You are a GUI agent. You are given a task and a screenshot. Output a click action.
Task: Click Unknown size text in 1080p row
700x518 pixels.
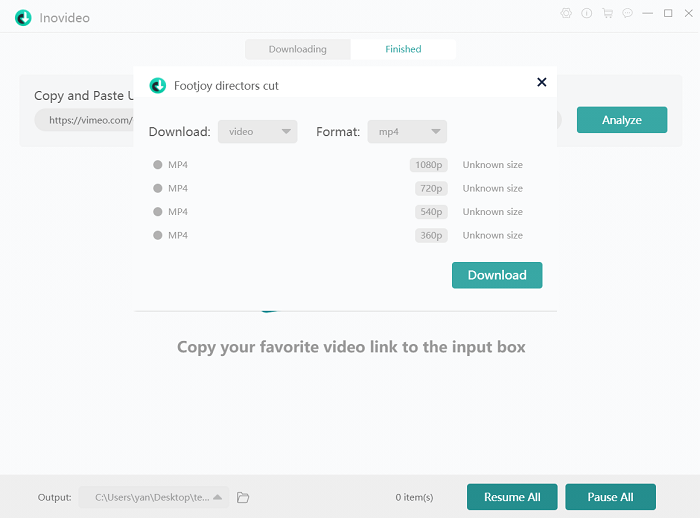(492, 165)
